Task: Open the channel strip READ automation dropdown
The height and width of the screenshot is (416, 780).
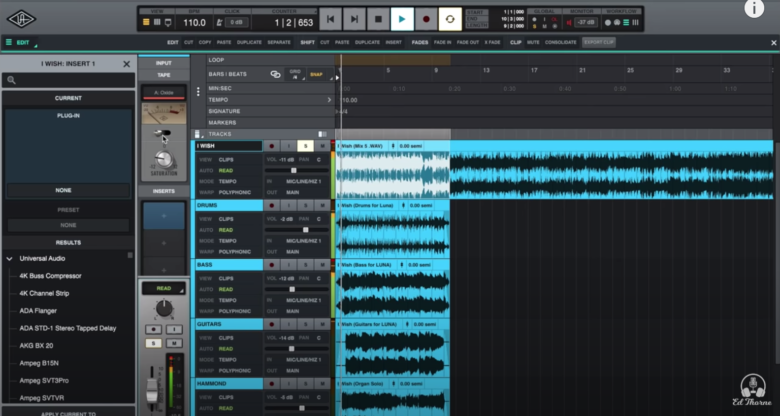Action: click(164, 289)
